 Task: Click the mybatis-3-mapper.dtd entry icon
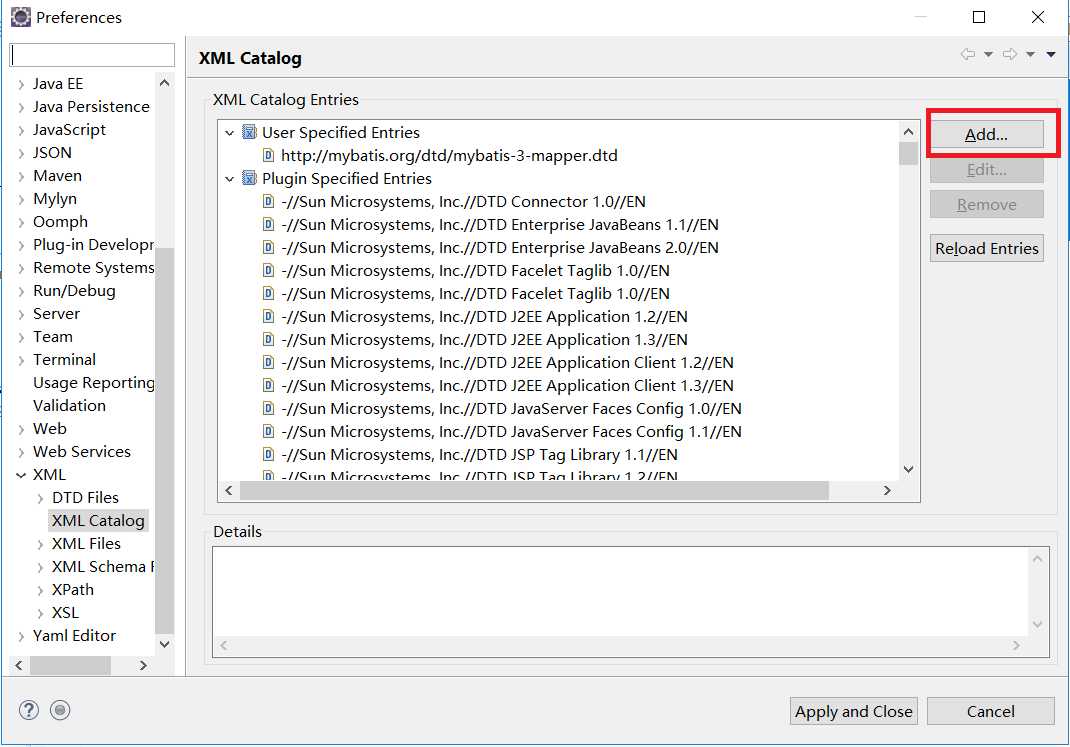click(x=269, y=156)
